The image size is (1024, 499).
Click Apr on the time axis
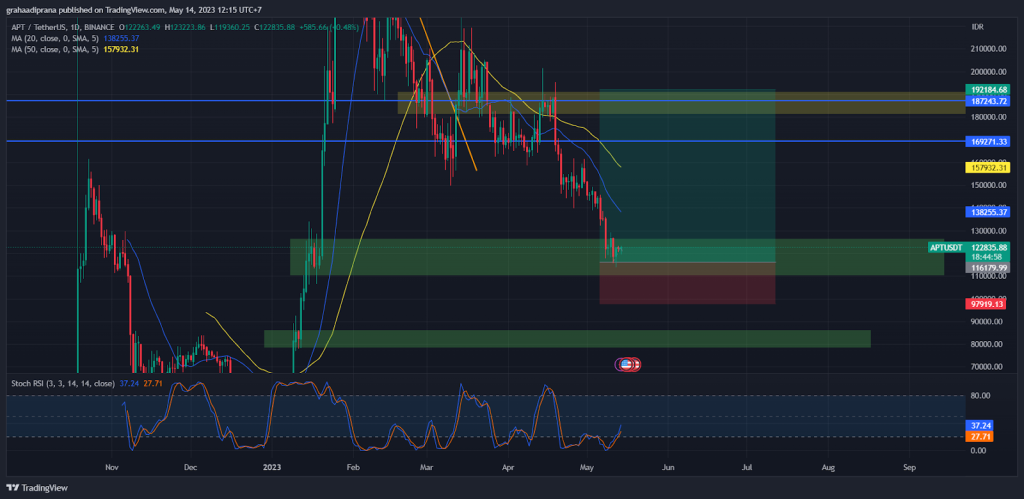point(507,468)
